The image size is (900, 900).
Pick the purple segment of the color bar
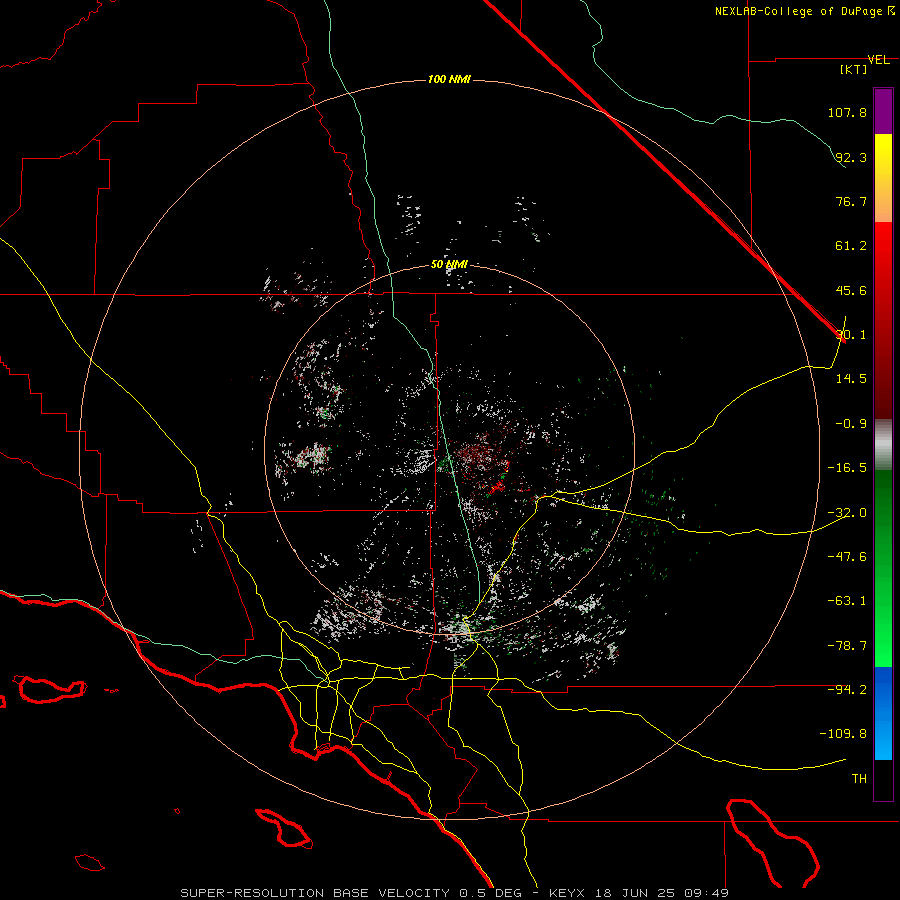883,111
